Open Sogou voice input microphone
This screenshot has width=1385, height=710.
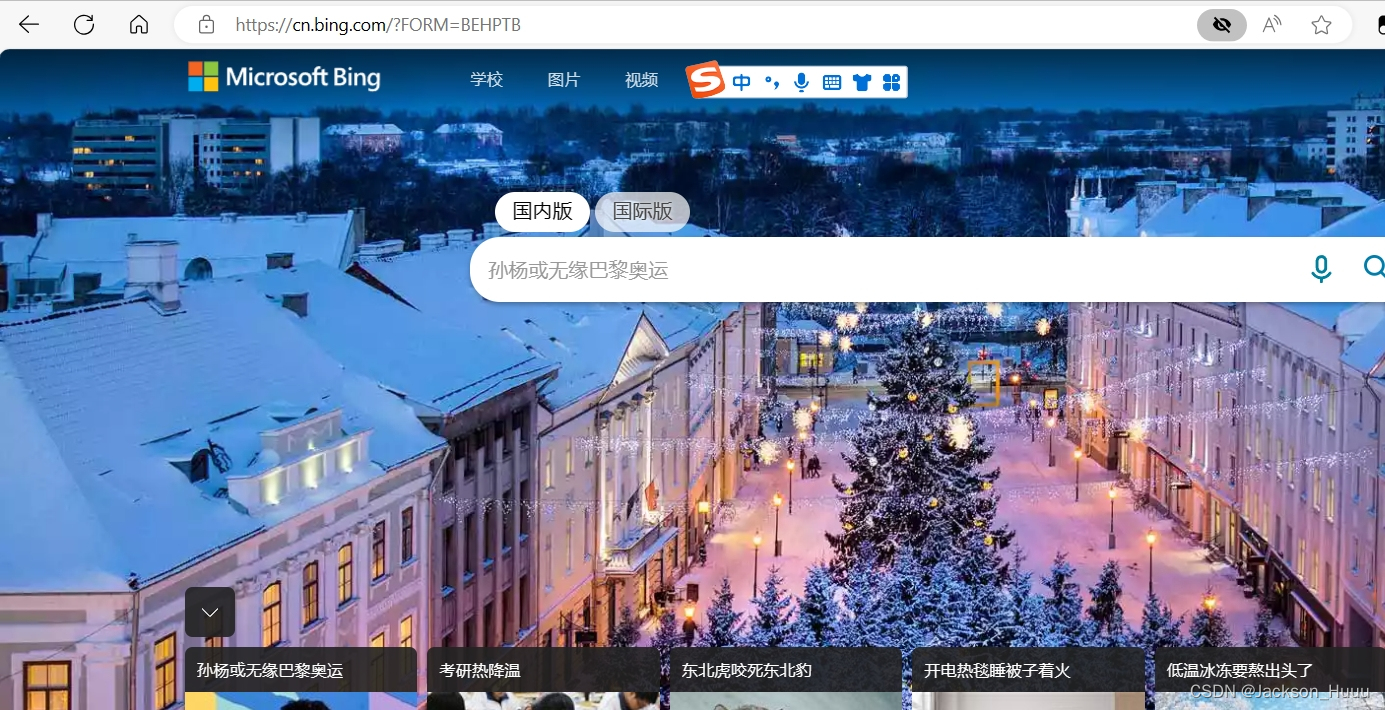801,82
